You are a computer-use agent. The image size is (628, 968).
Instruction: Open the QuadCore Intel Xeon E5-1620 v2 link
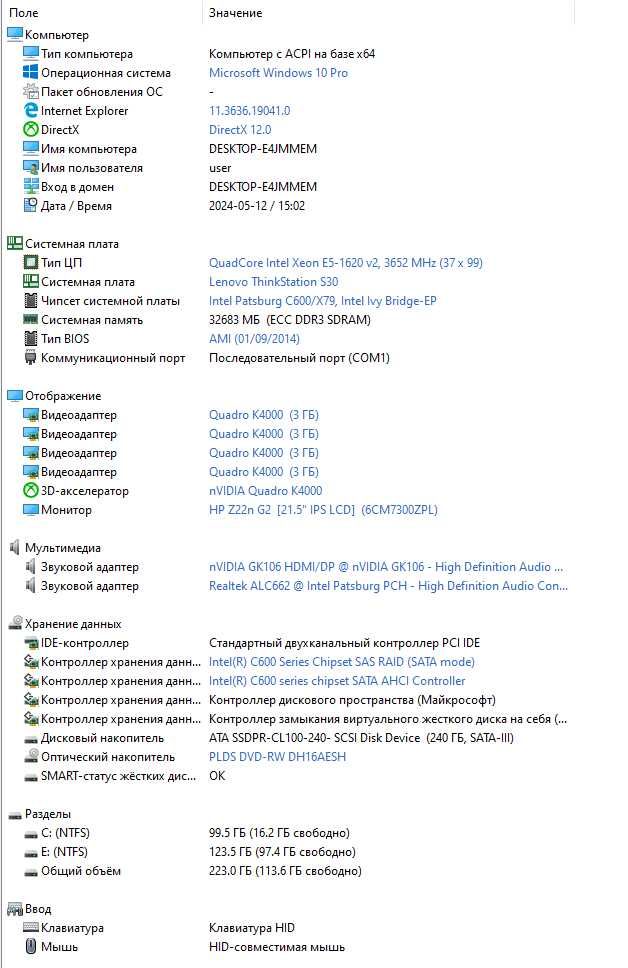(346, 262)
